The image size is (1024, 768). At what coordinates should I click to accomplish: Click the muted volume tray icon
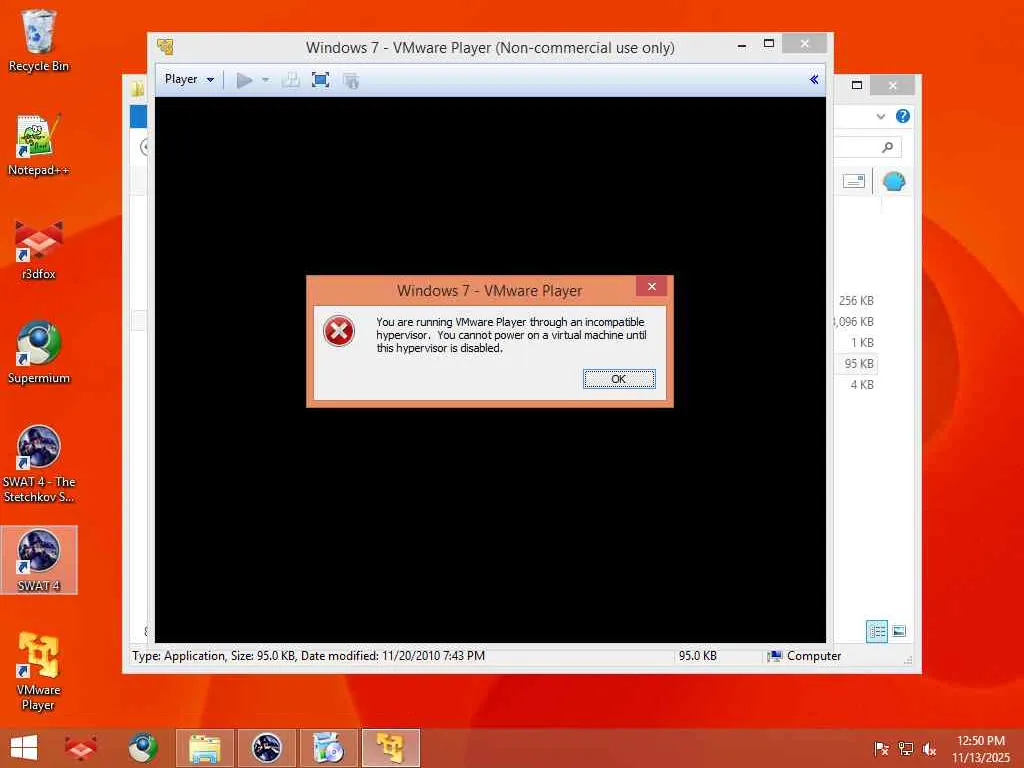[x=929, y=748]
